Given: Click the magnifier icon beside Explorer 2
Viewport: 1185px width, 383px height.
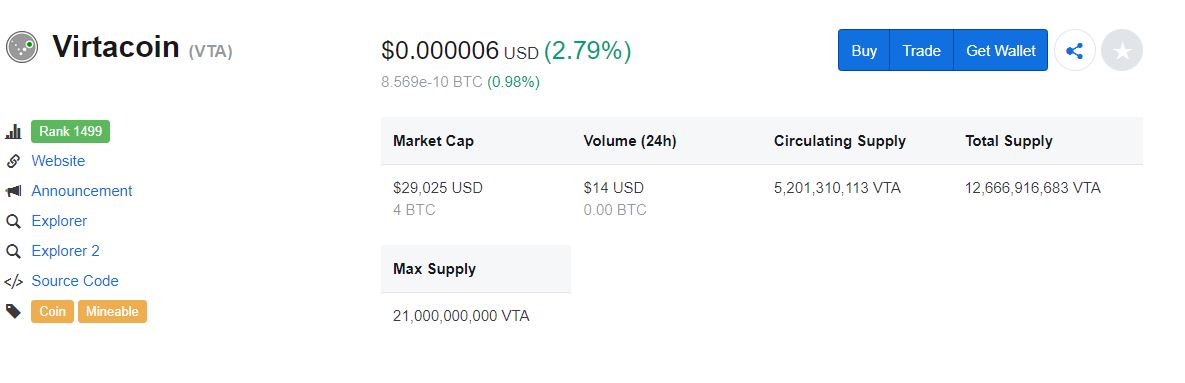Looking at the screenshot, I should click(x=13, y=251).
